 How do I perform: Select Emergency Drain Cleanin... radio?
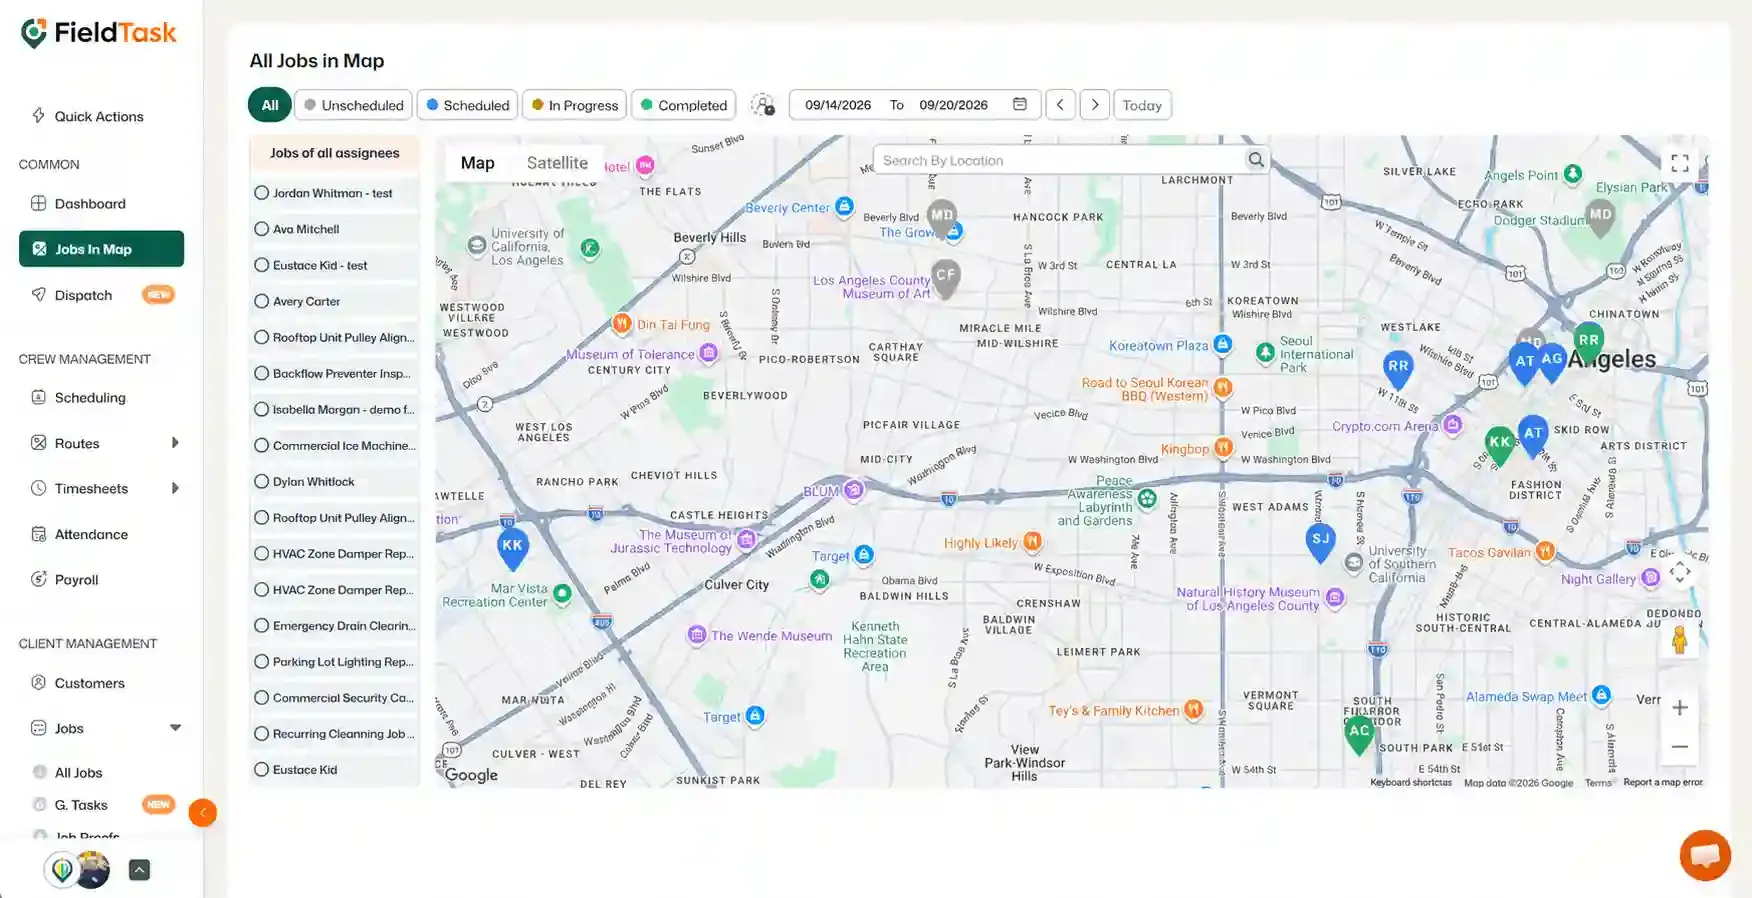point(261,625)
